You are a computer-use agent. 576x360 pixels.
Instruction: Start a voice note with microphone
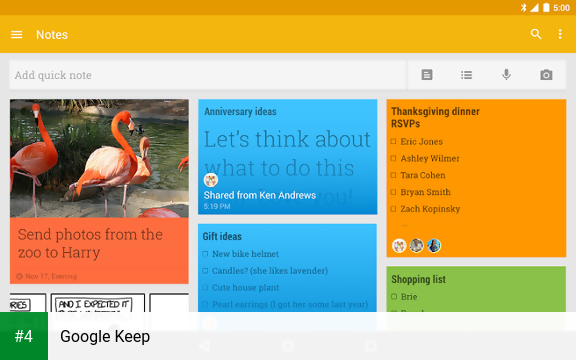point(506,75)
